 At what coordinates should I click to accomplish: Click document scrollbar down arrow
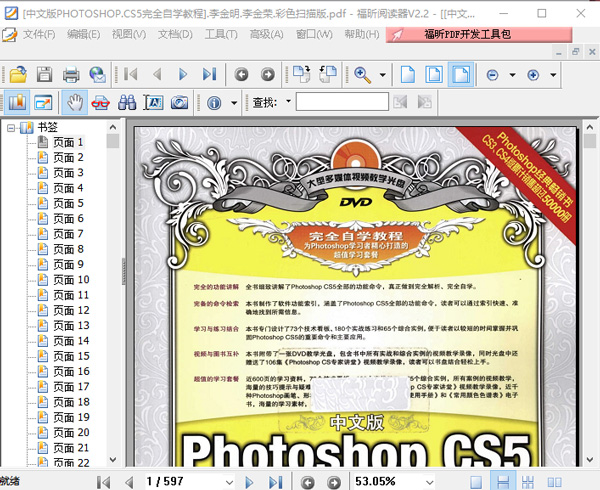point(590,459)
